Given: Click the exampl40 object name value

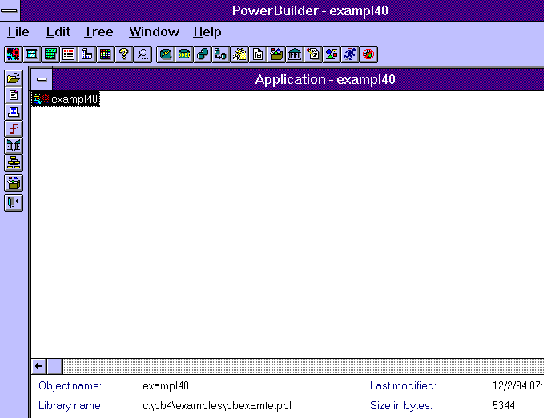Looking at the screenshot, I should (x=165, y=386).
